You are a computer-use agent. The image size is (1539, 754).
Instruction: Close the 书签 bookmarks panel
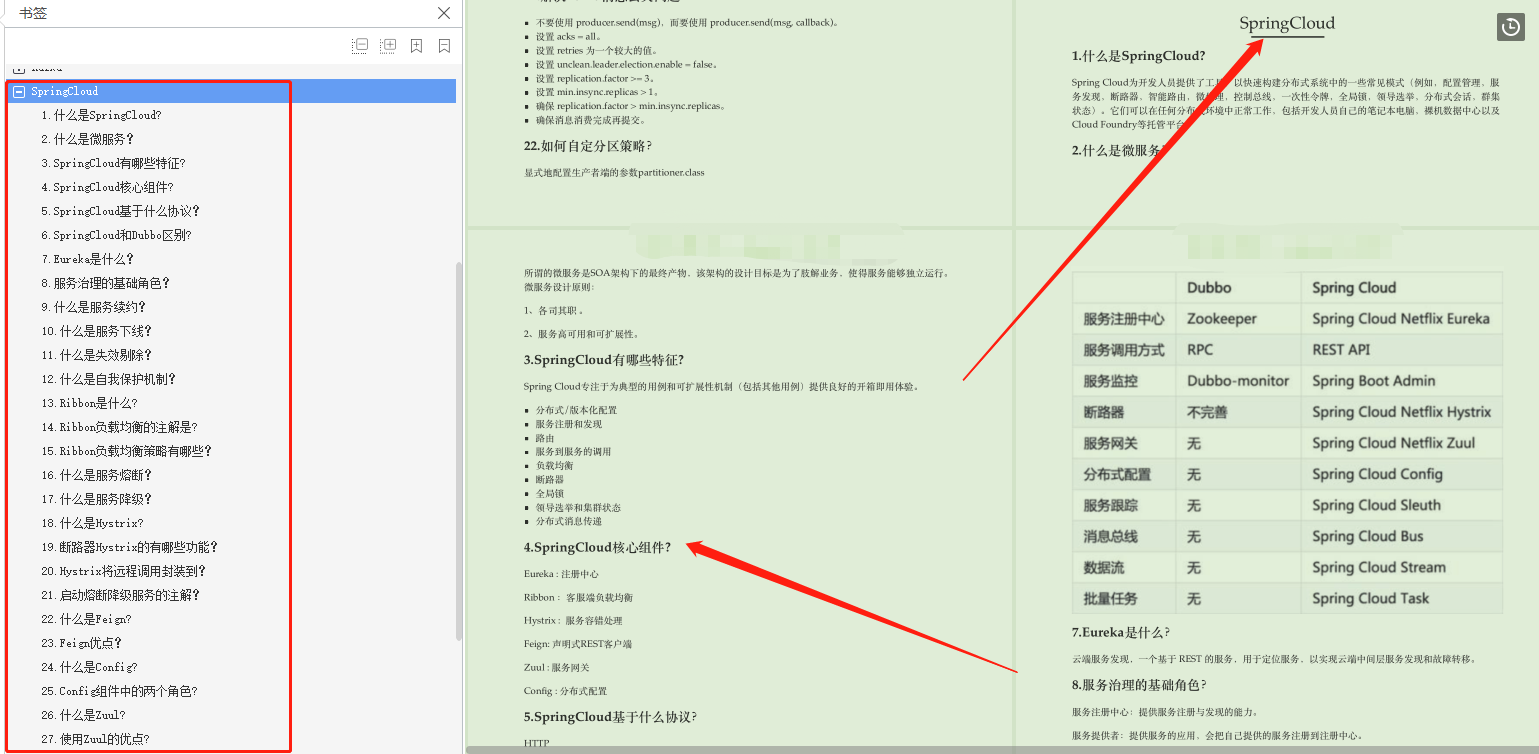[444, 13]
